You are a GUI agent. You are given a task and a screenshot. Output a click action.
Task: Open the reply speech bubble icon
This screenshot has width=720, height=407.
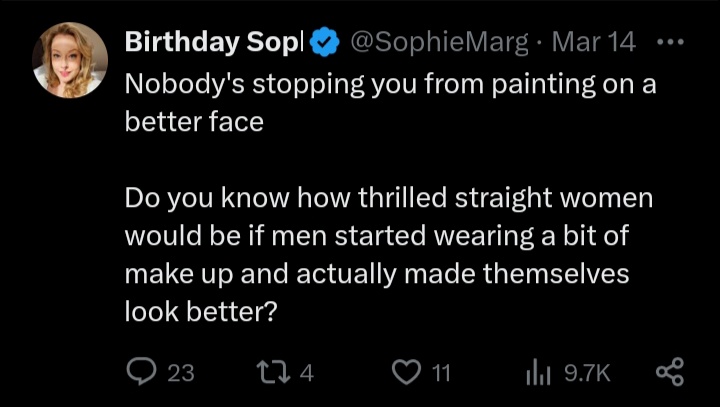coord(144,372)
